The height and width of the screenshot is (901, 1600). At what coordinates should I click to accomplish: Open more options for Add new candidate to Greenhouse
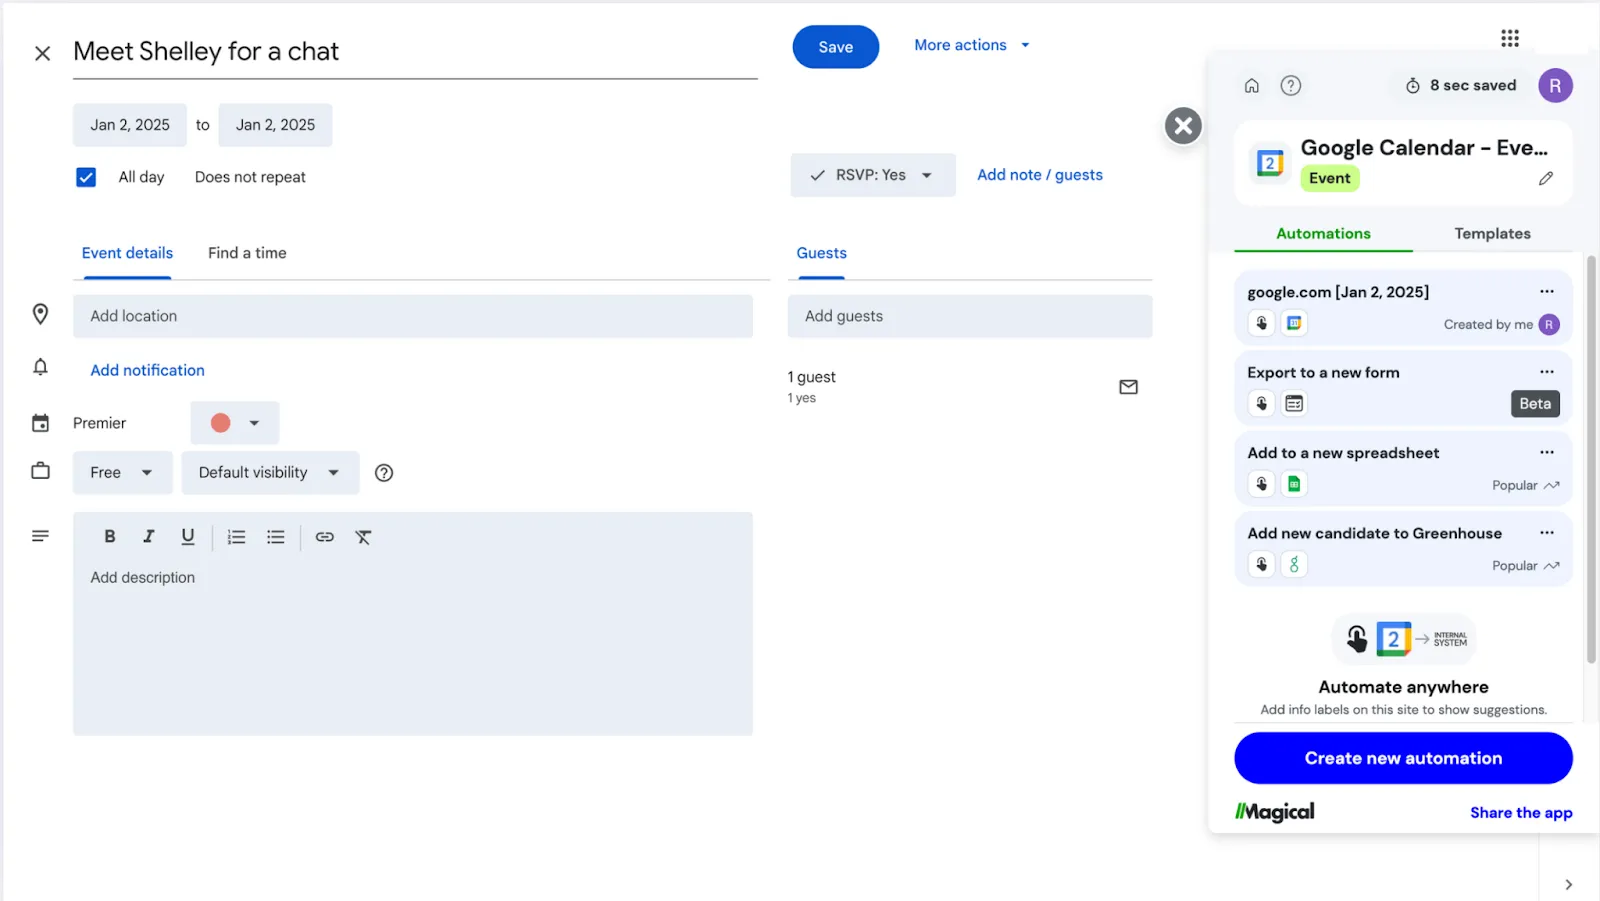1547,533
